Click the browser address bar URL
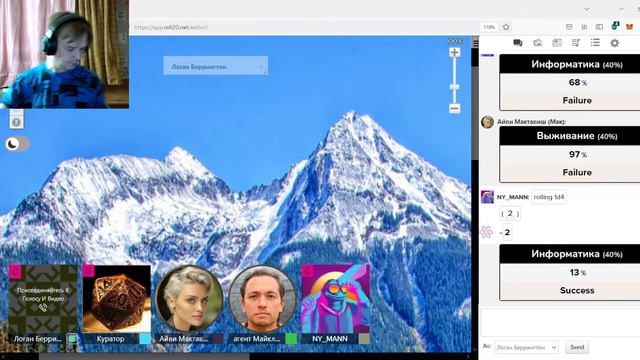The height and width of the screenshot is (360, 640). click(171, 27)
